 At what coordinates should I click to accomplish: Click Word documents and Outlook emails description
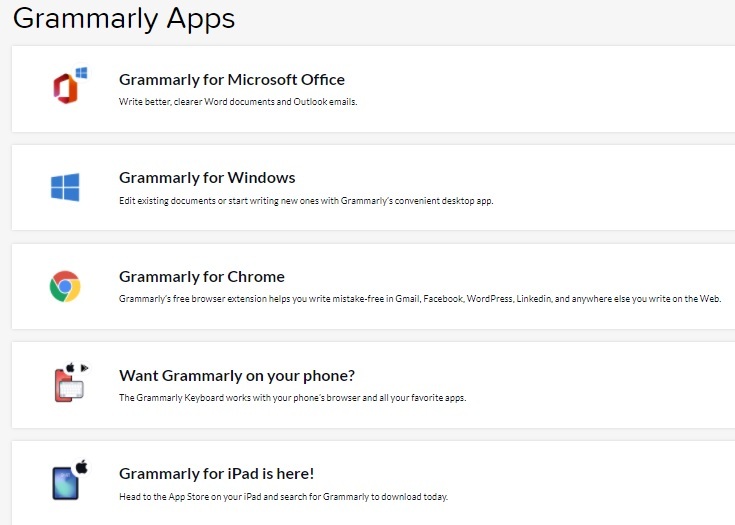pyautogui.click(x=238, y=102)
